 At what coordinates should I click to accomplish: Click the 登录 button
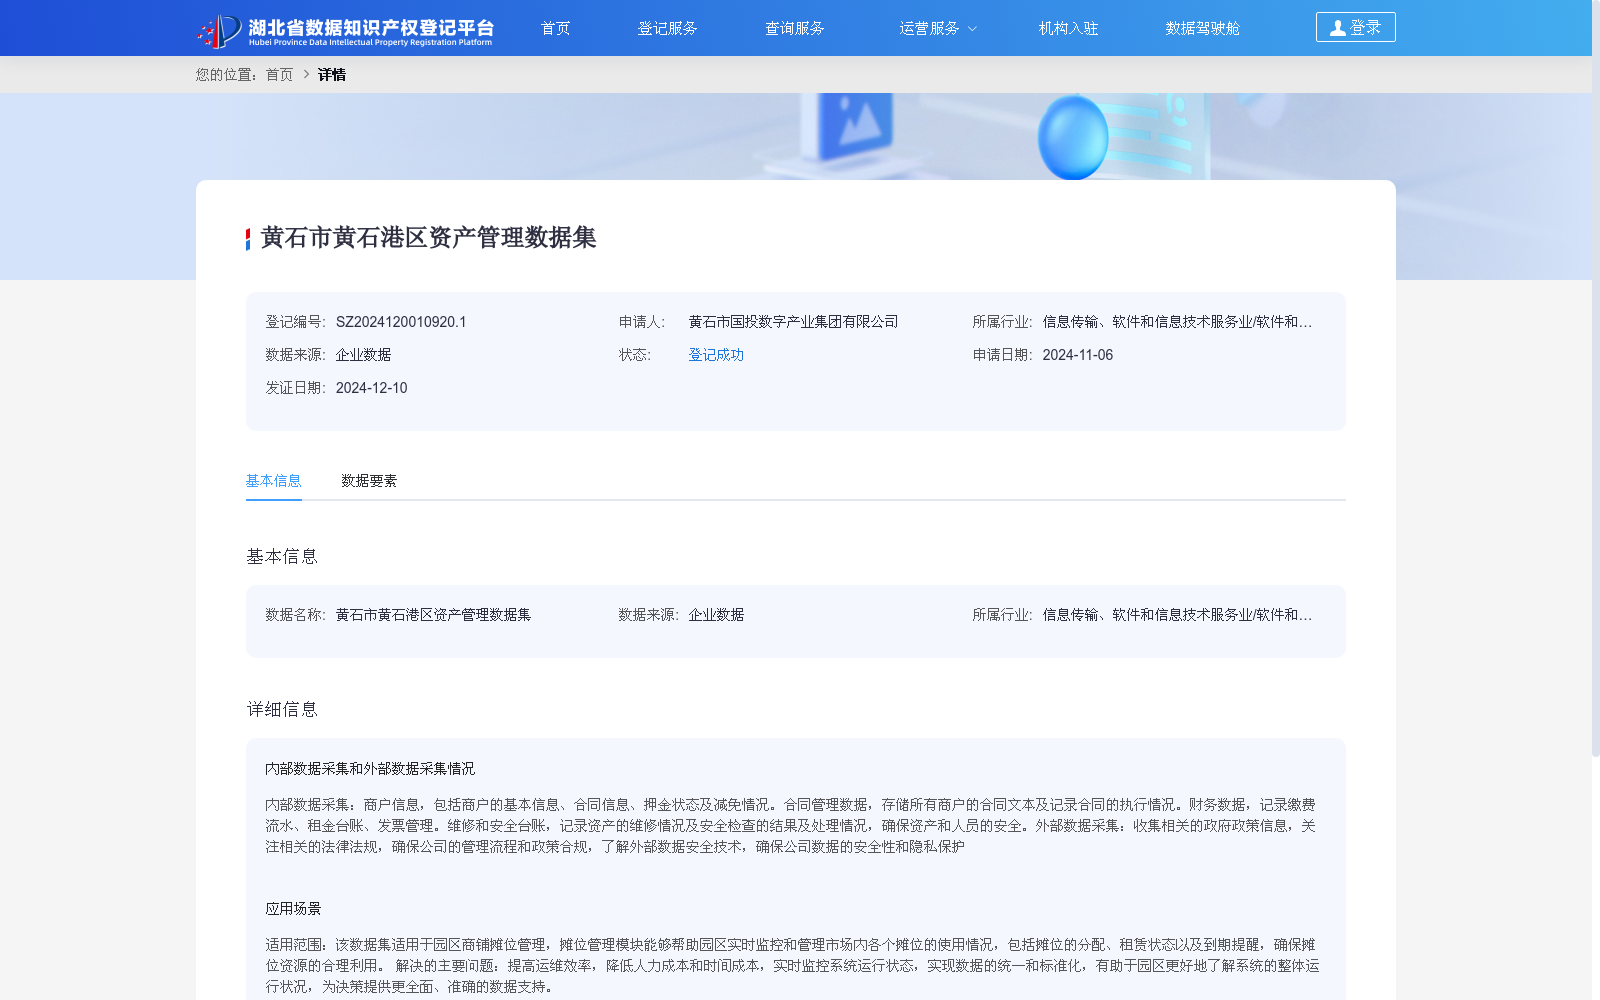1355,27
